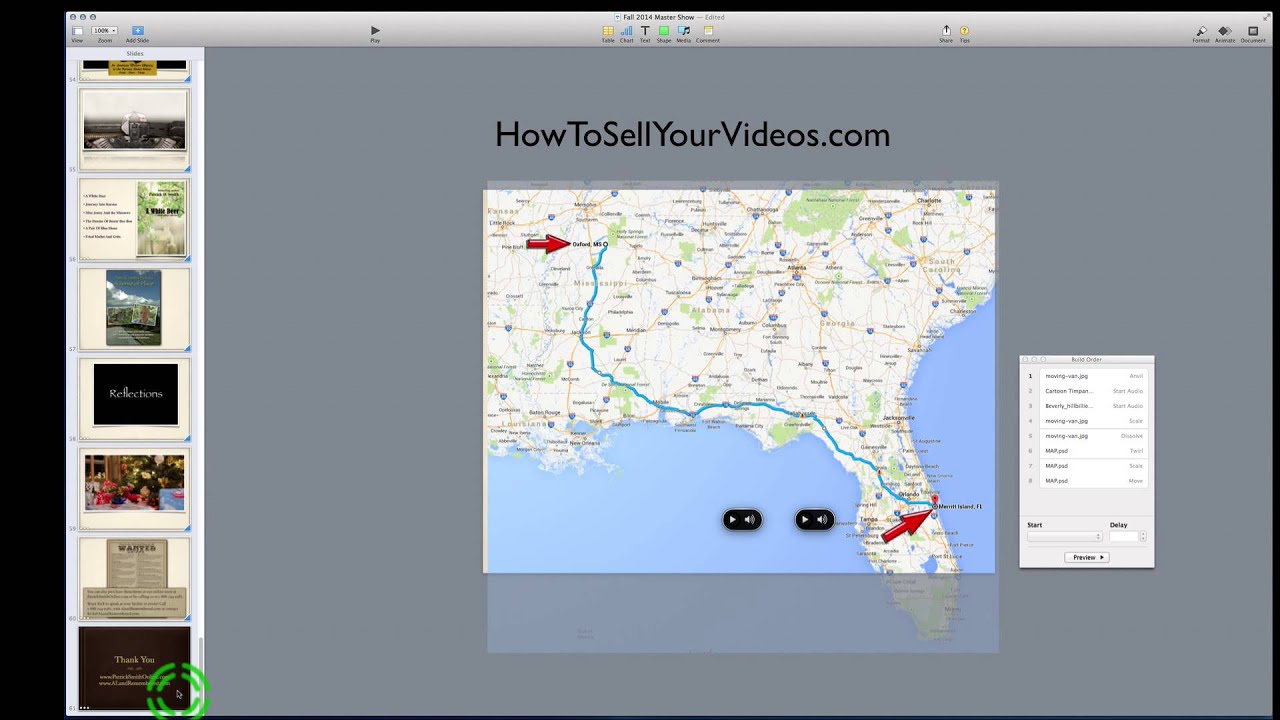Open the 100% zoom dropdown
The width and height of the screenshot is (1280, 720).
click(x=105, y=31)
